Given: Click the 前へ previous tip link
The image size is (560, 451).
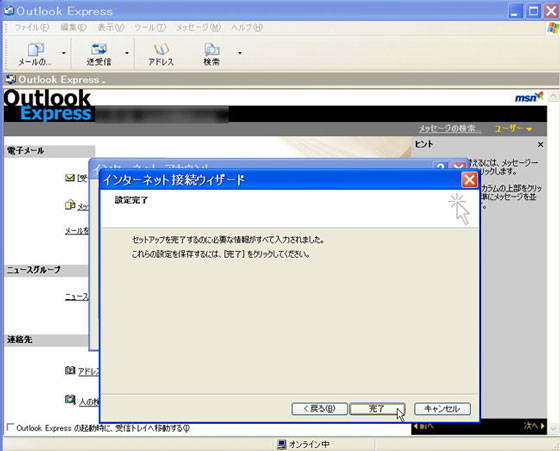Looking at the screenshot, I should pyautogui.click(x=424, y=426).
